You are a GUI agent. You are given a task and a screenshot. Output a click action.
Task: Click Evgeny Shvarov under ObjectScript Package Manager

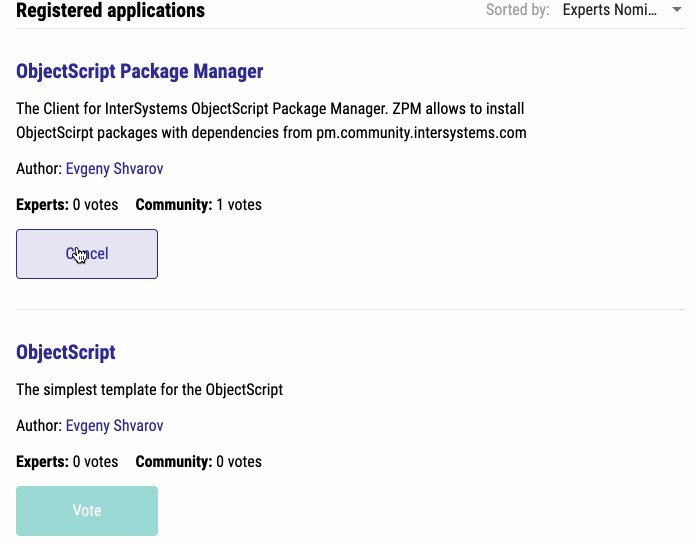tap(114, 169)
